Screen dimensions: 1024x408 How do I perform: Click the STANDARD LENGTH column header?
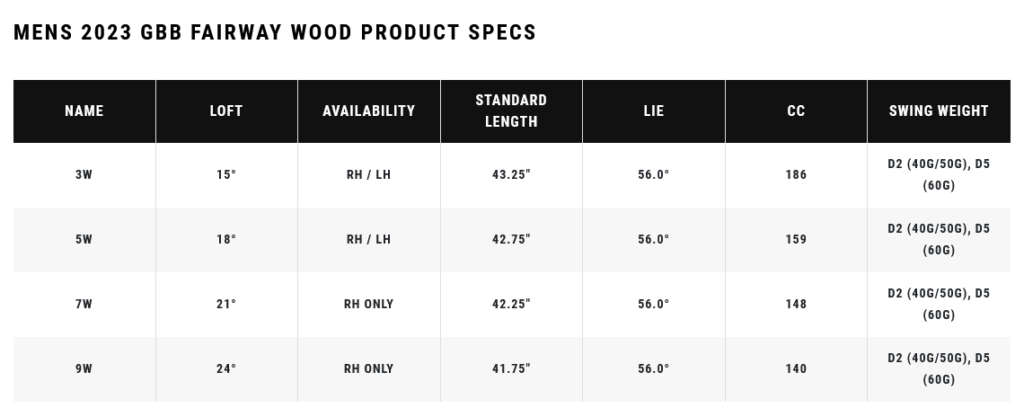[x=511, y=111]
